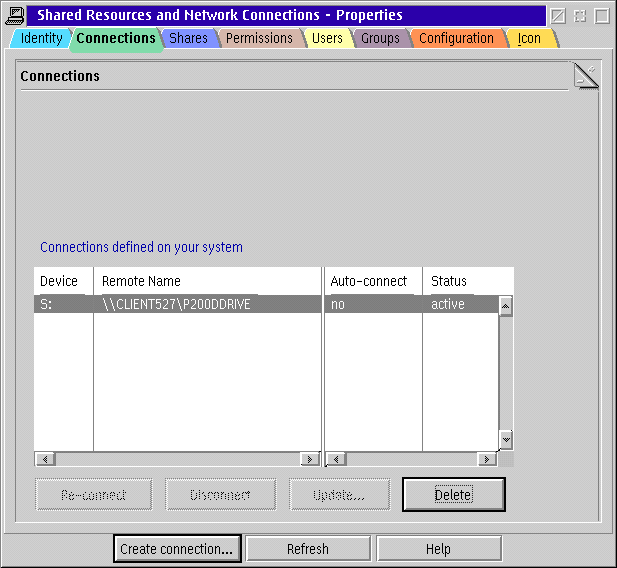Open Help for this dialog
Image resolution: width=617 pixels, height=568 pixels.
(x=438, y=549)
